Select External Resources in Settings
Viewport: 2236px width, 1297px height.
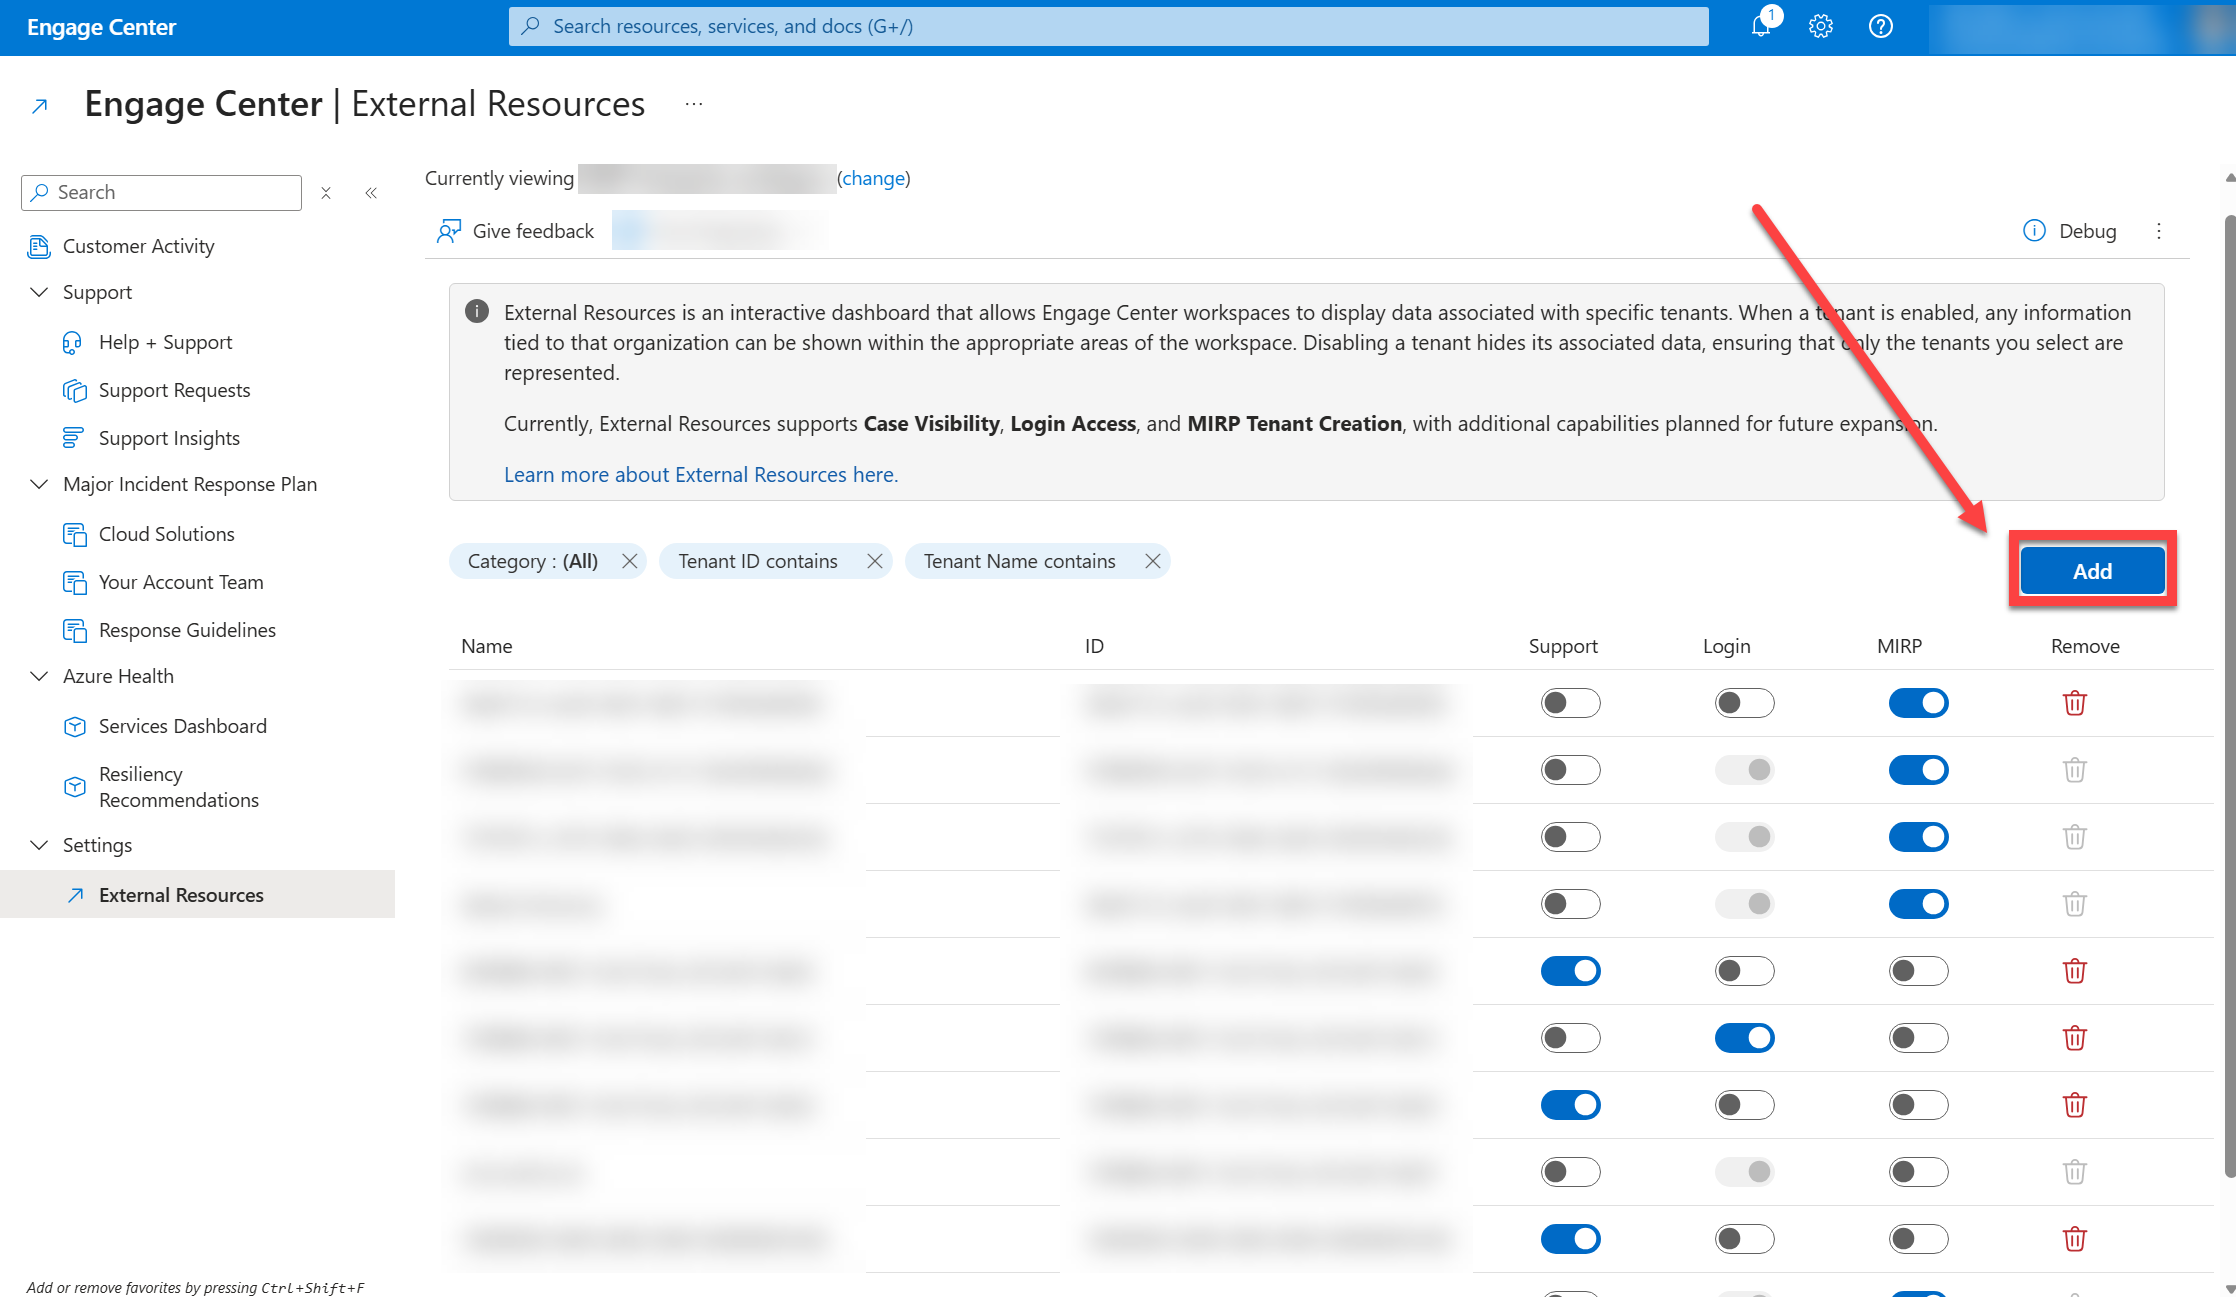pyautogui.click(x=198, y=894)
